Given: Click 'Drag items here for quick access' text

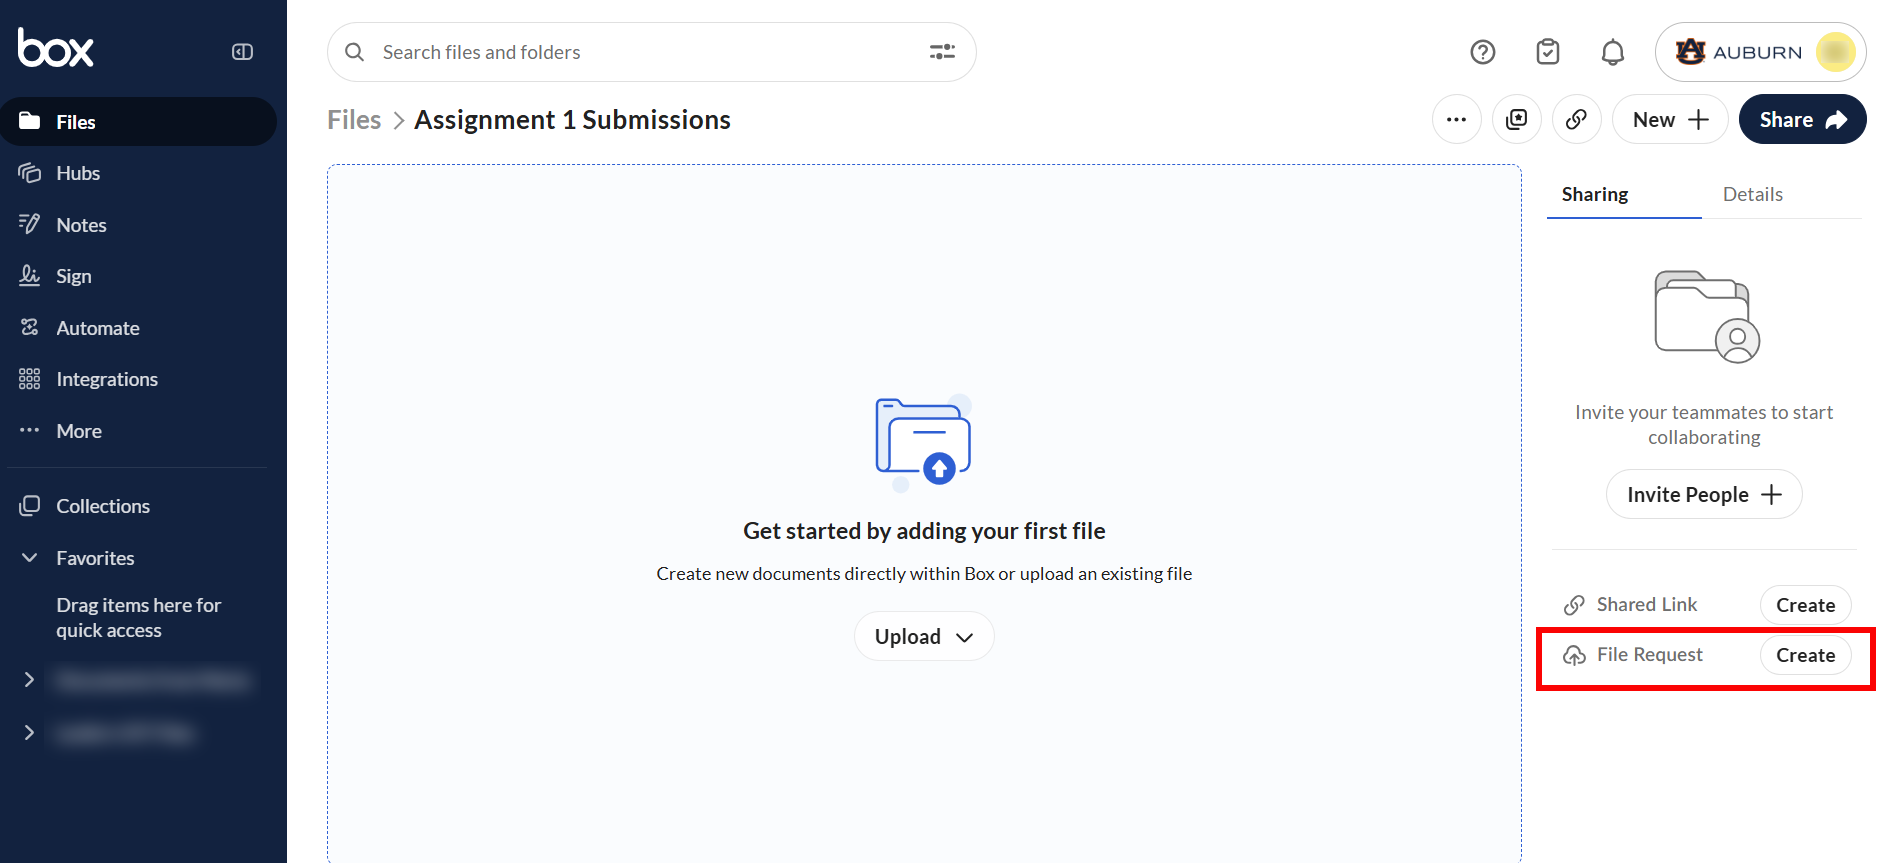Looking at the screenshot, I should point(138,618).
